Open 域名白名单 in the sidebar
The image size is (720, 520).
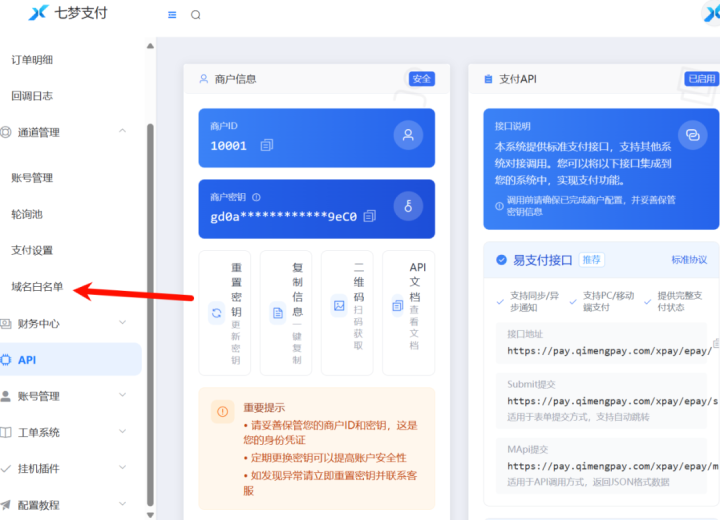click(x=37, y=287)
